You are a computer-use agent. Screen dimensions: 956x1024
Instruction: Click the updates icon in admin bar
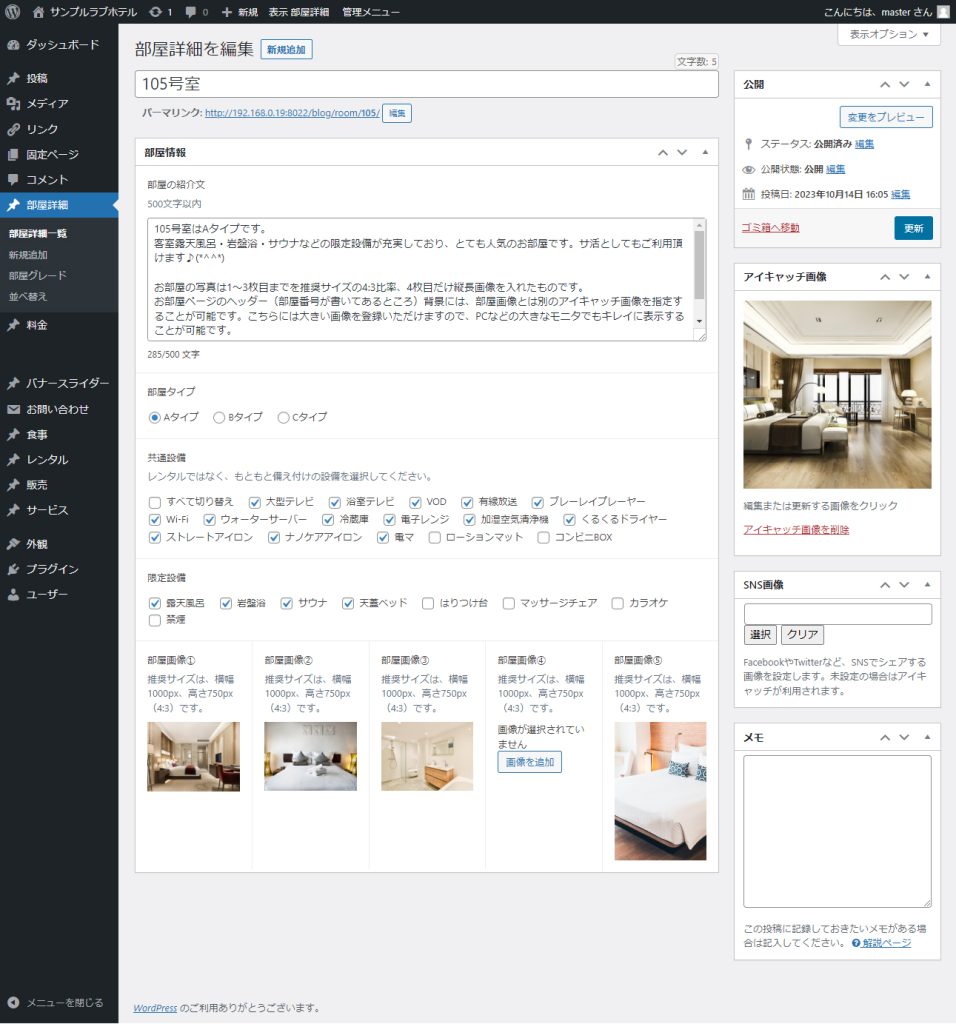pos(154,12)
